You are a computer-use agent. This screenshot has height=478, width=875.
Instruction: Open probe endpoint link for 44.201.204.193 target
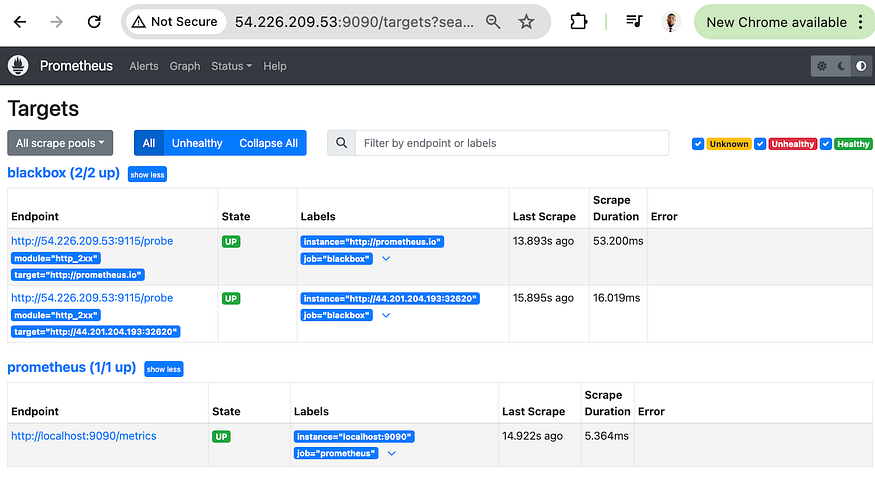[x=92, y=298]
